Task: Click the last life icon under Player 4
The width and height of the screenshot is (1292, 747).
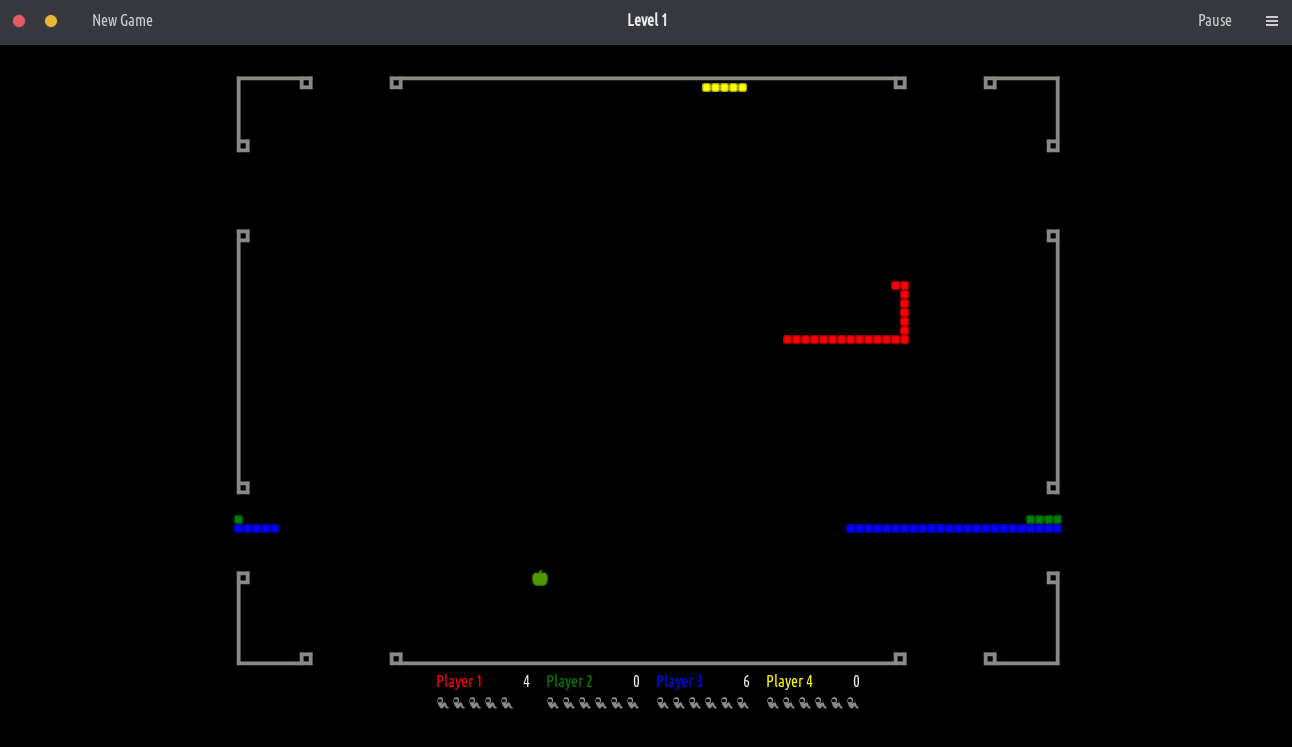Action: coord(853,703)
